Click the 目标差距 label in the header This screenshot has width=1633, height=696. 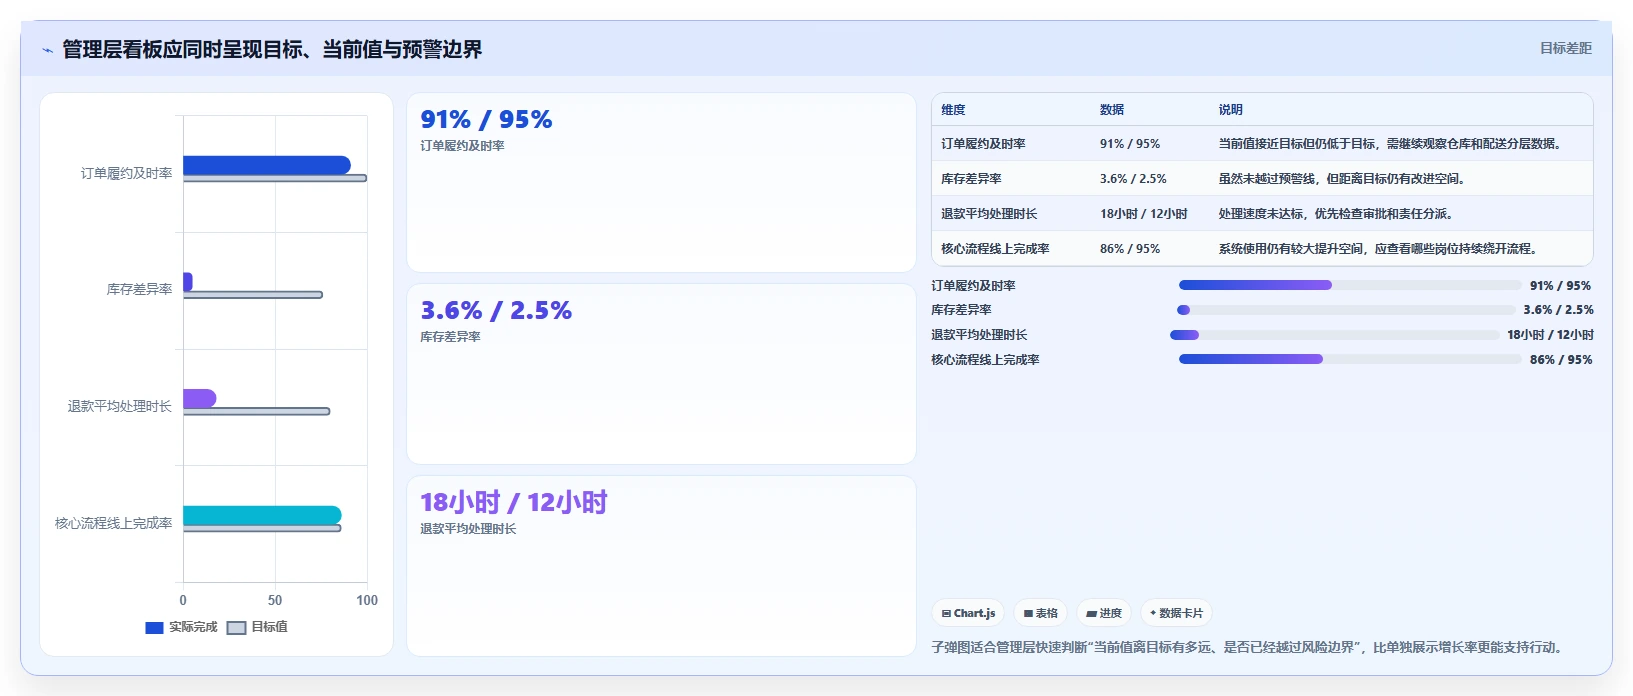tap(1565, 48)
